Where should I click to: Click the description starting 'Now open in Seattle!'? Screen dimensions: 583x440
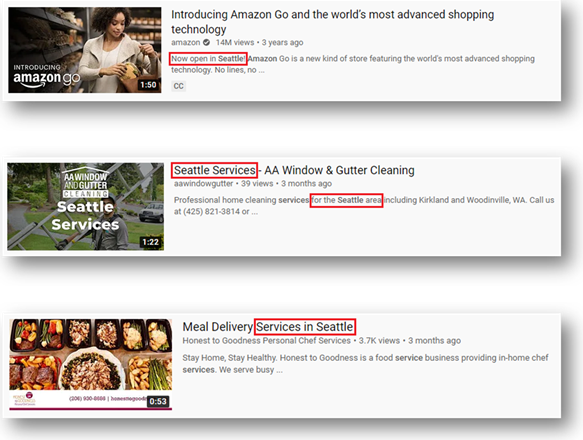353,64
